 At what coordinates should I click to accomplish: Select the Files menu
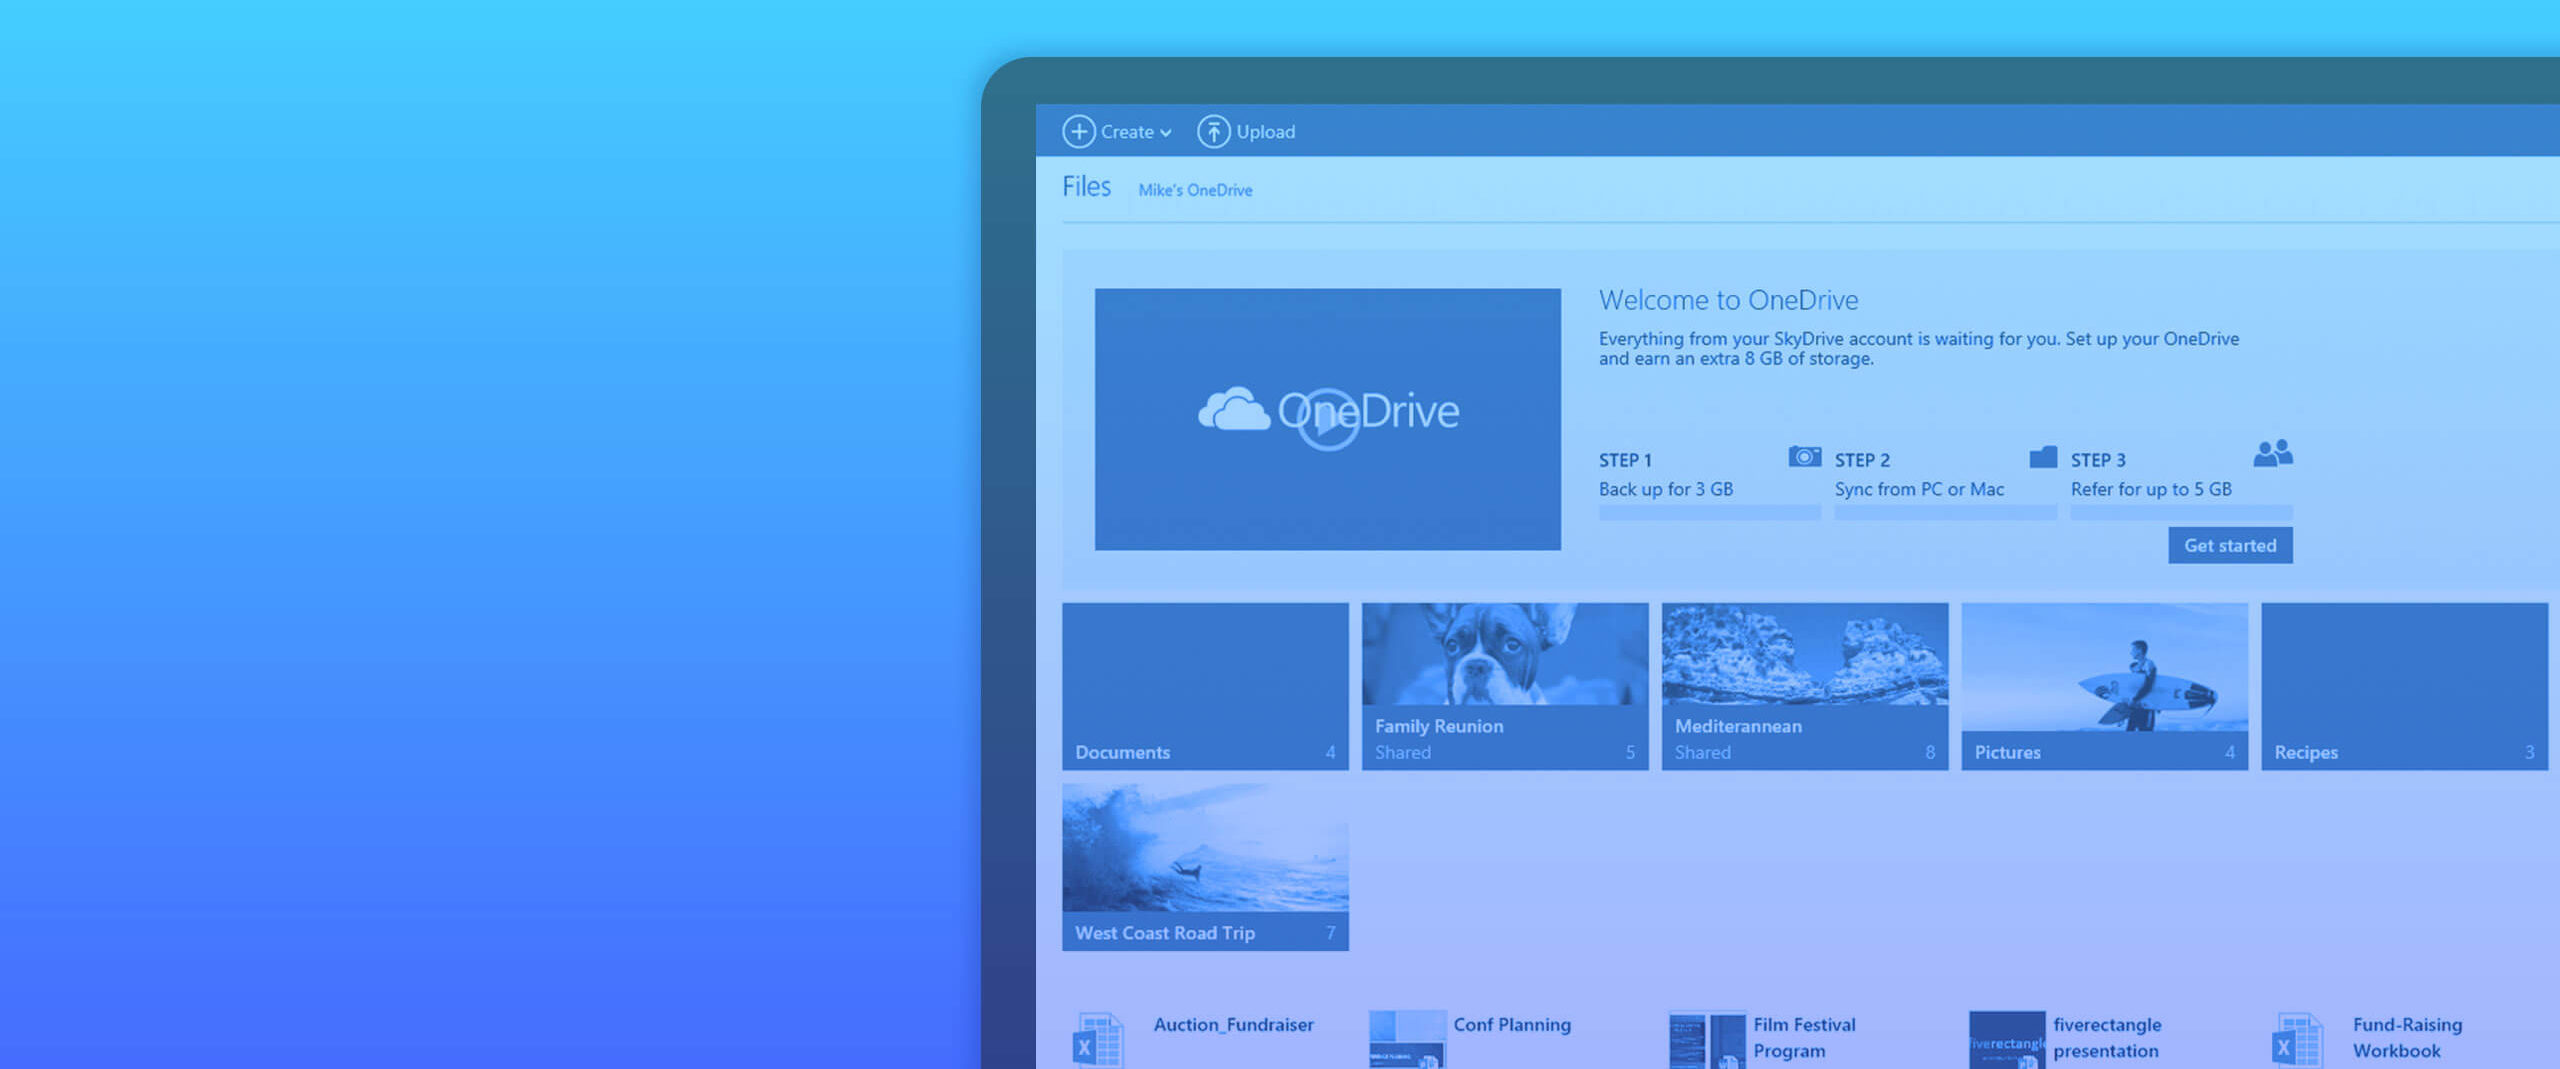(x=1086, y=186)
